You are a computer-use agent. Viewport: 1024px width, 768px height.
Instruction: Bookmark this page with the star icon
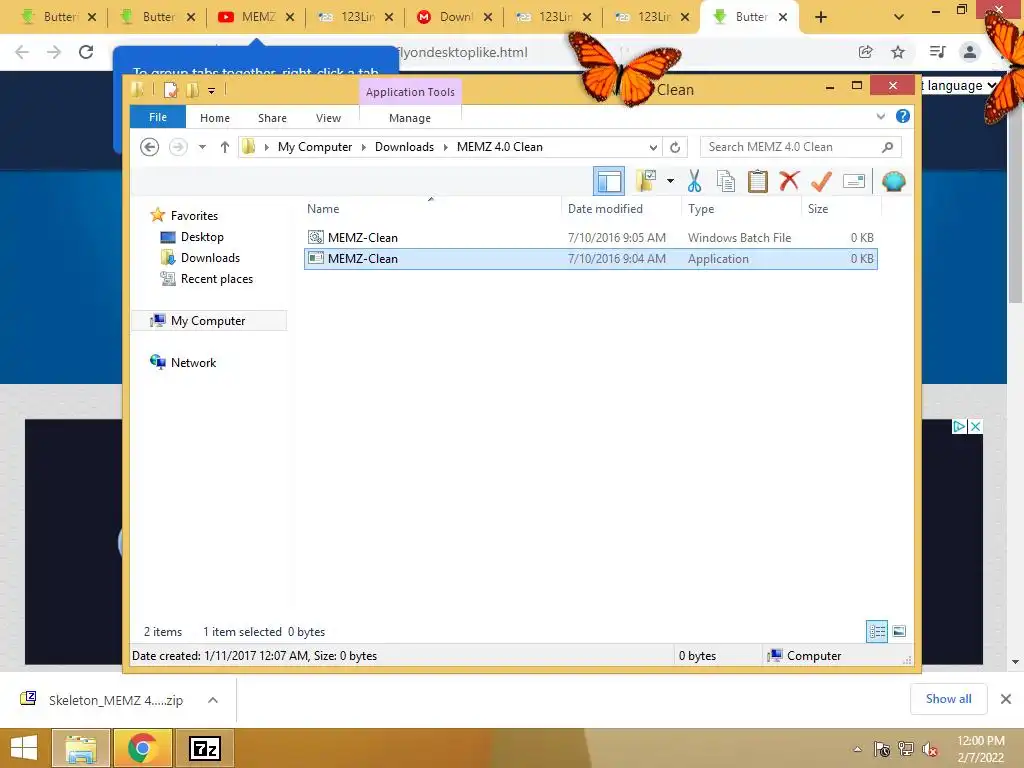click(x=898, y=52)
